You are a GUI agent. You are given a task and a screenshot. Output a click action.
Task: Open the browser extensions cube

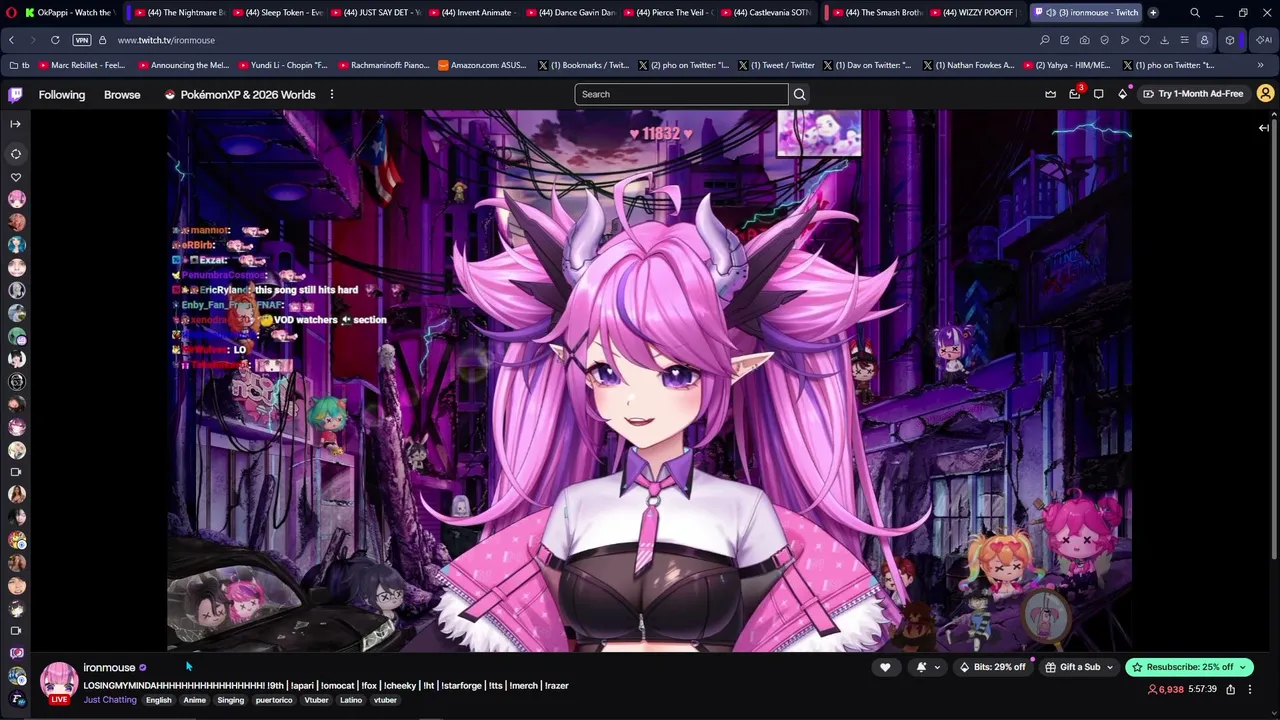point(1230,40)
